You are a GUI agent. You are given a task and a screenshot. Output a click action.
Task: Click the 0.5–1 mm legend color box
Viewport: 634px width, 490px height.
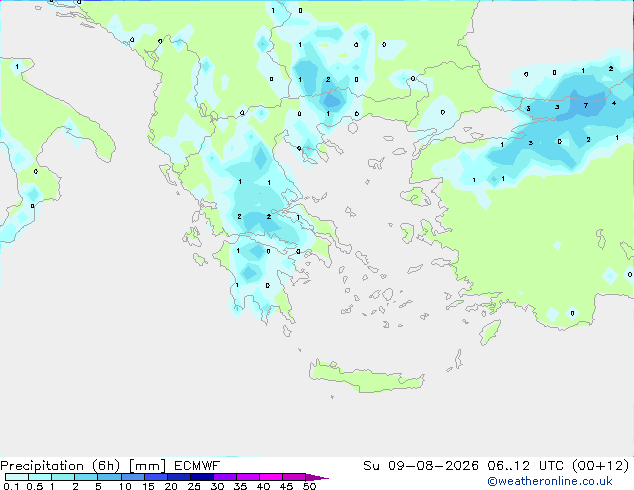pyautogui.click(x=40, y=477)
